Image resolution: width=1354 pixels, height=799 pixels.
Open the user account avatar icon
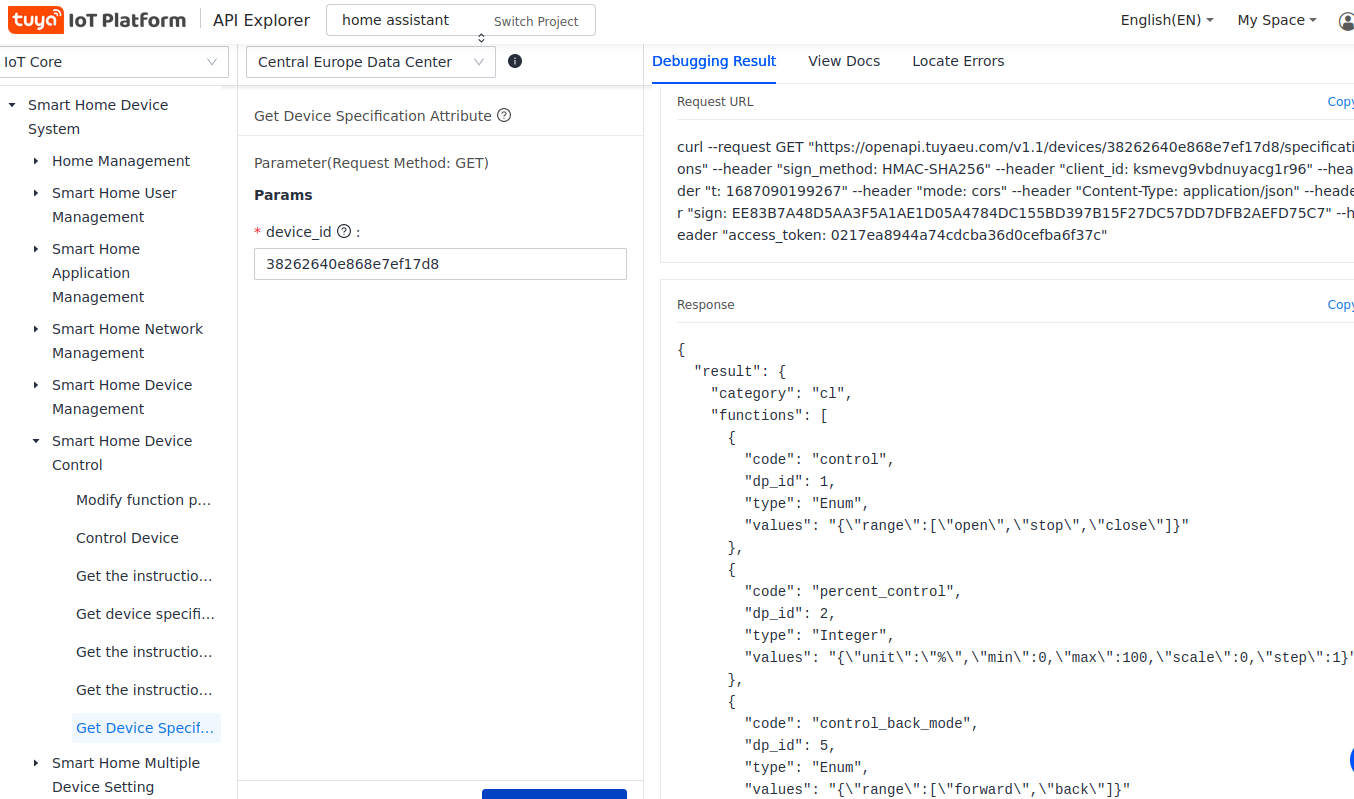point(1346,21)
